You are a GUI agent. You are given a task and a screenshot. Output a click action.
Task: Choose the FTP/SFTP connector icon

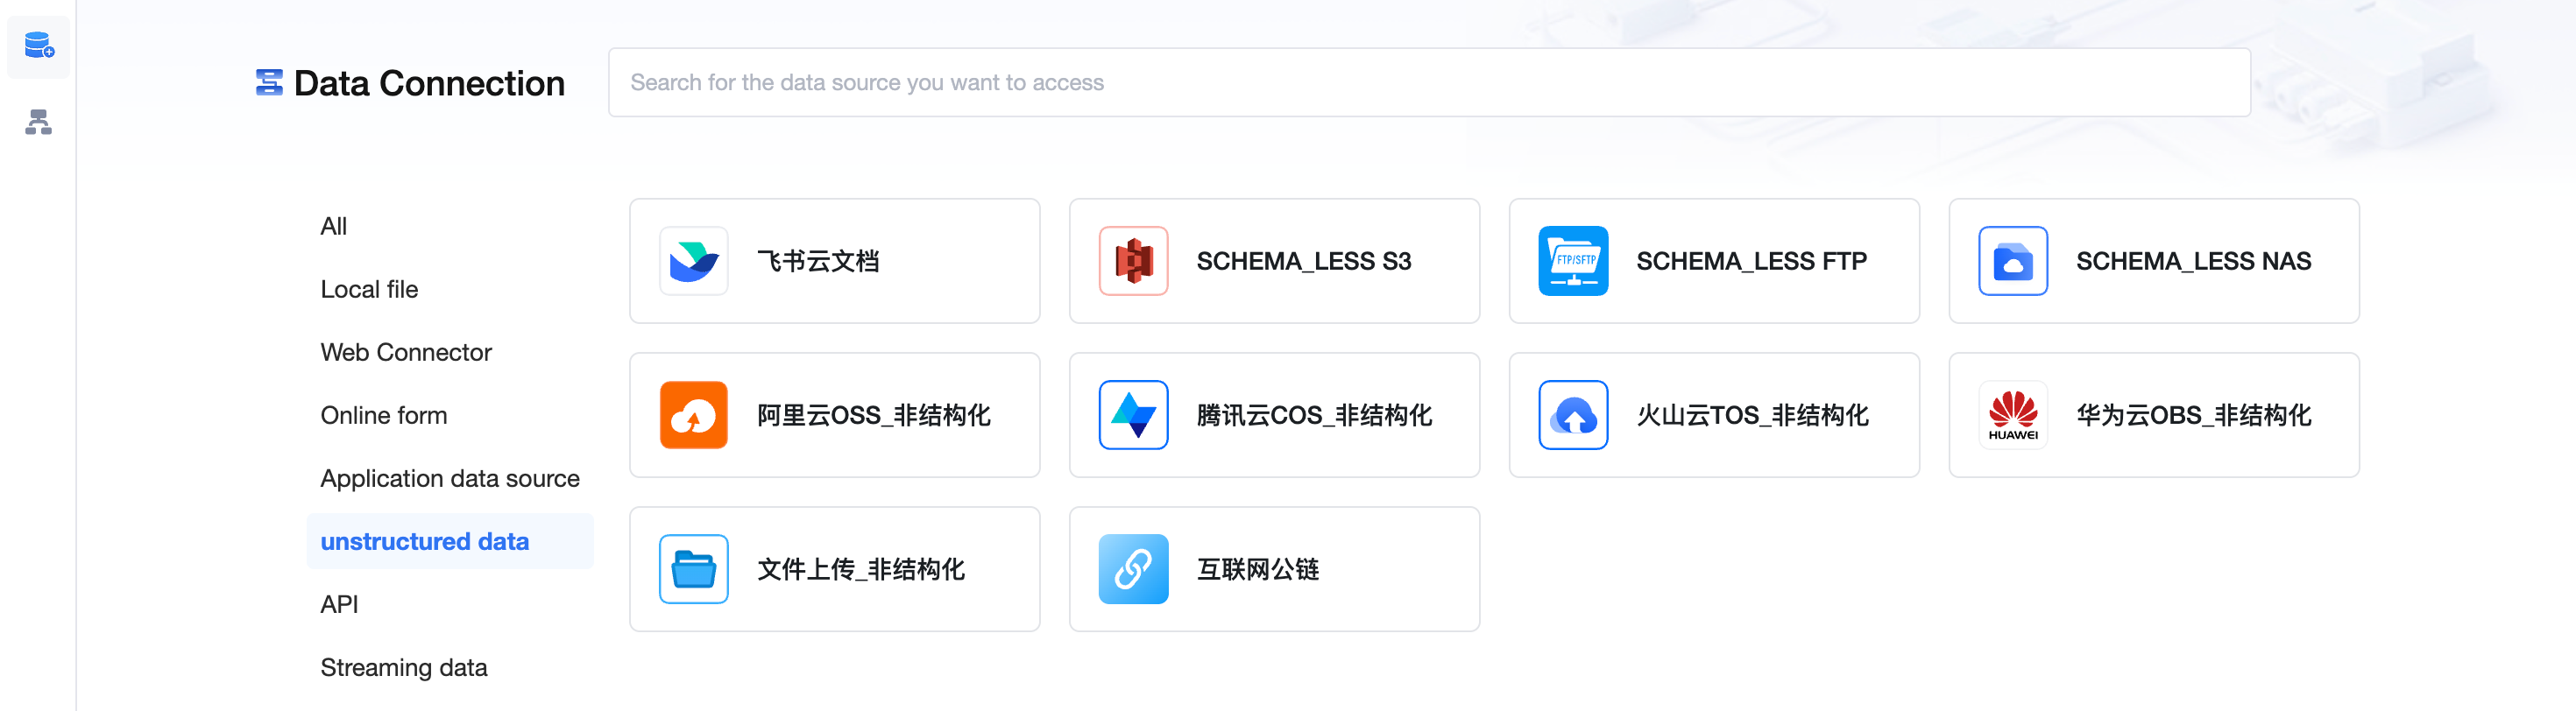tap(1573, 261)
